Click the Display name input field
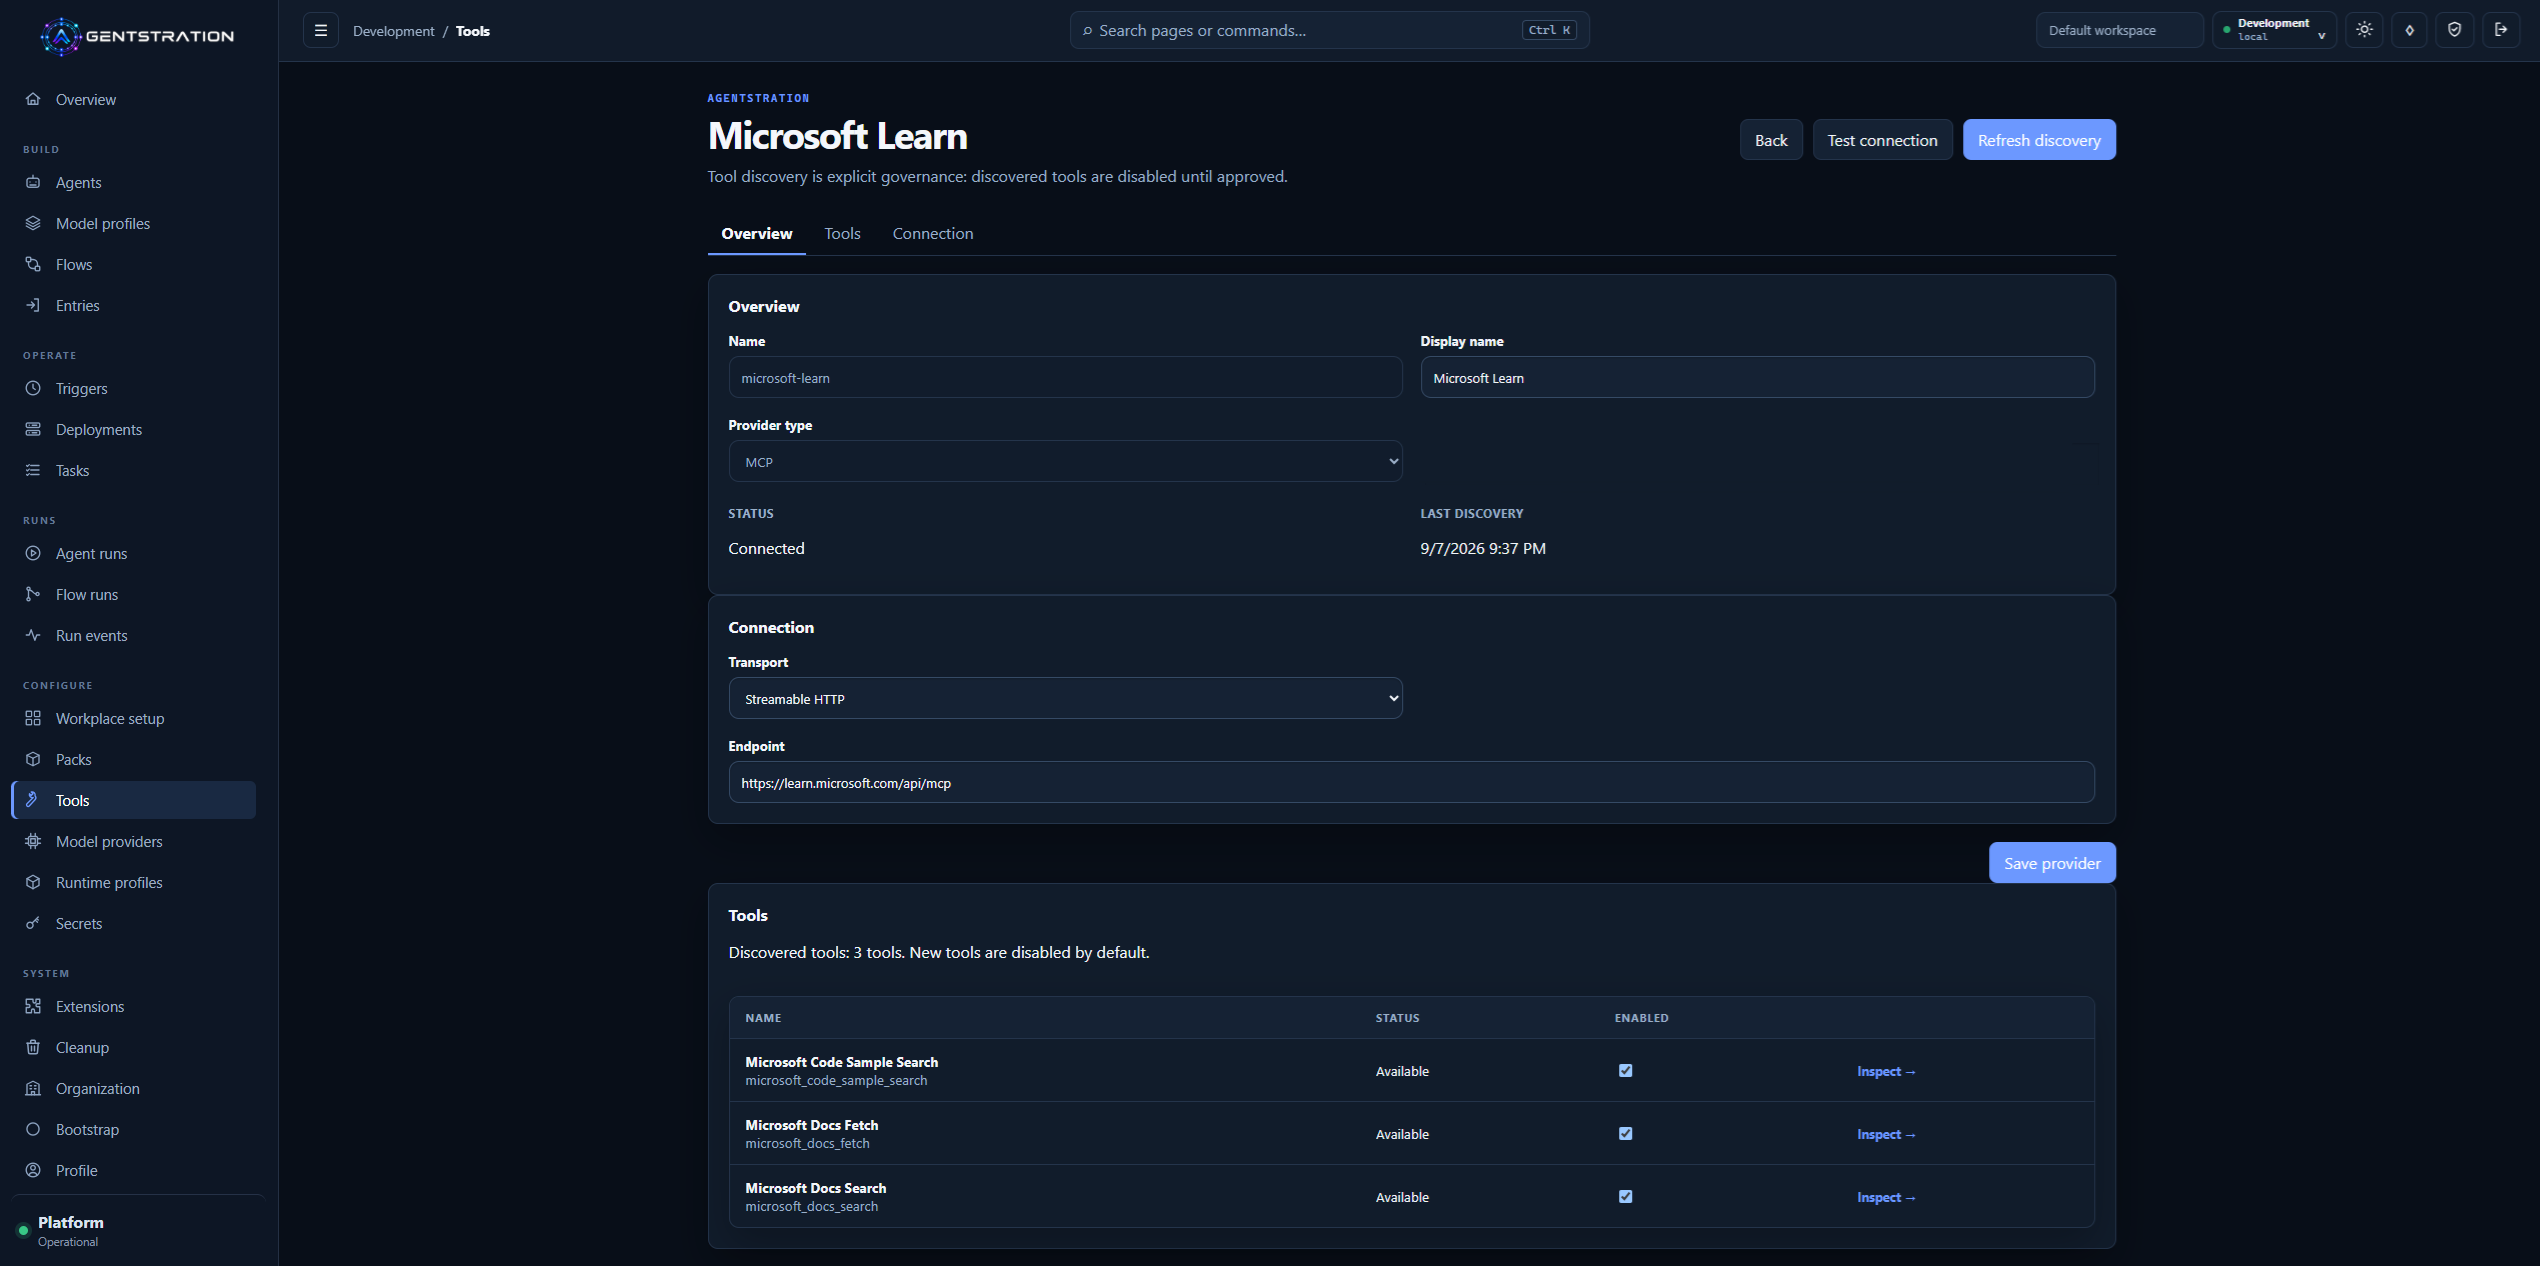Viewport: 2540px width, 1266px height. pyautogui.click(x=1757, y=377)
